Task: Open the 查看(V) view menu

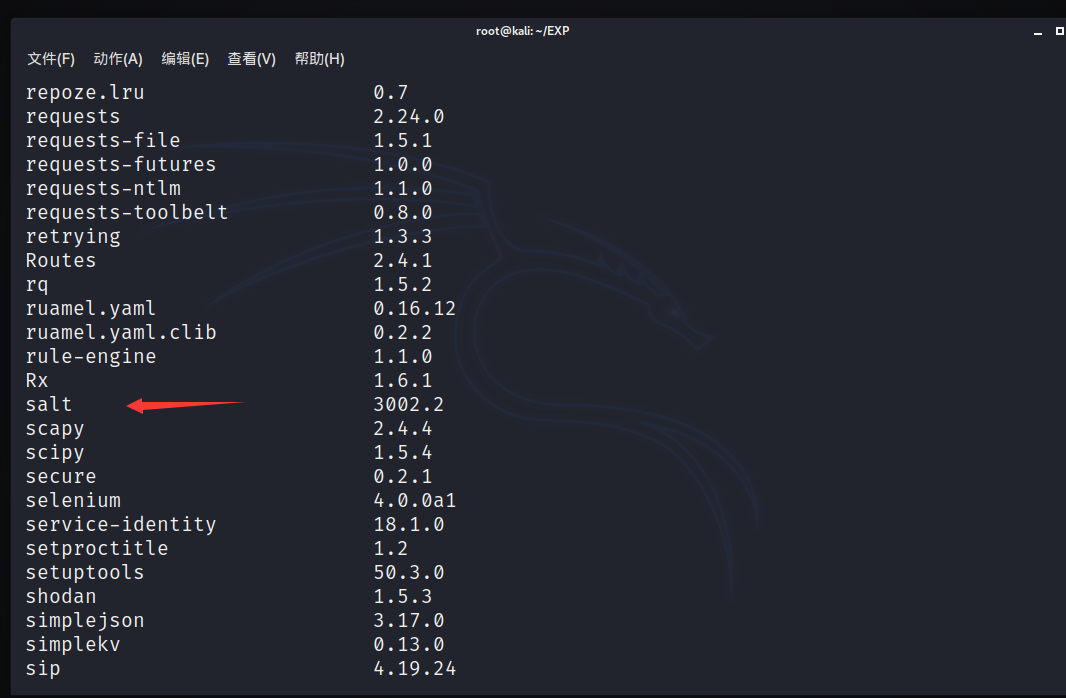Action: click(251, 59)
